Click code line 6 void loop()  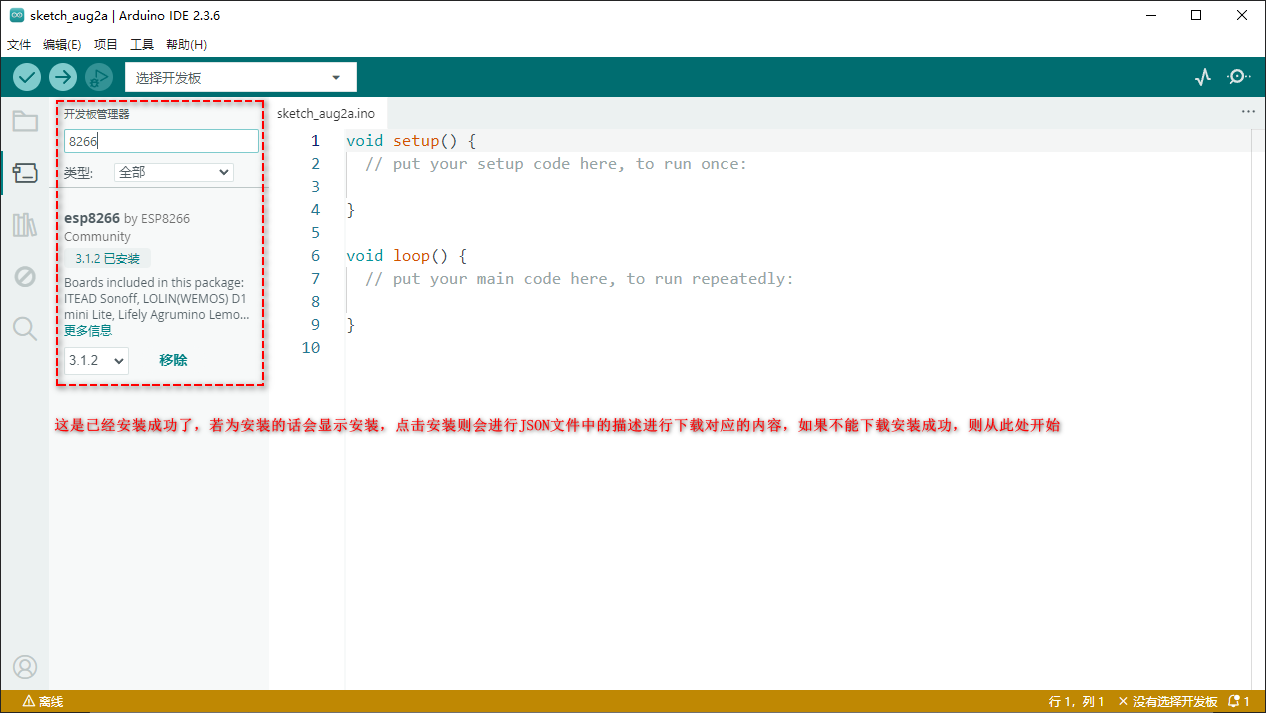click(x=407, y=256)
